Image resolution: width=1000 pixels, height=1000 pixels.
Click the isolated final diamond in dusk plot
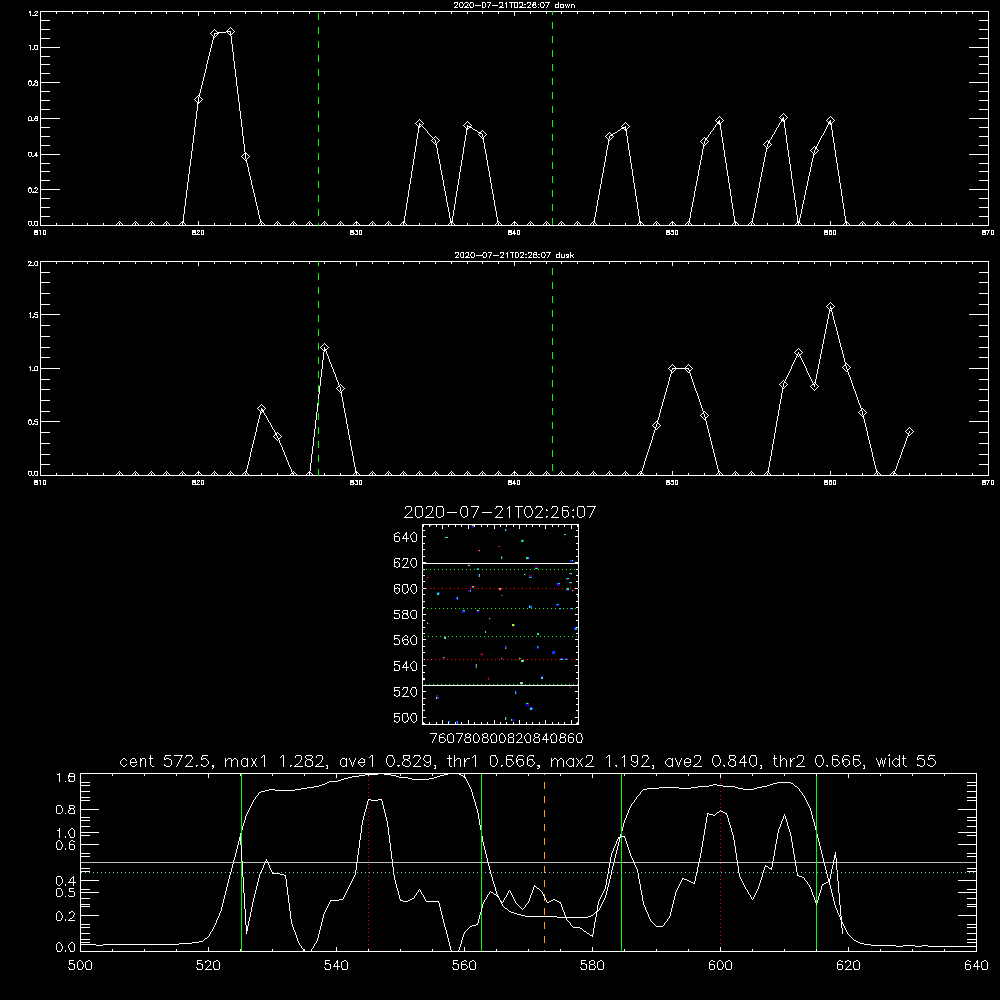tap(909, 432)
